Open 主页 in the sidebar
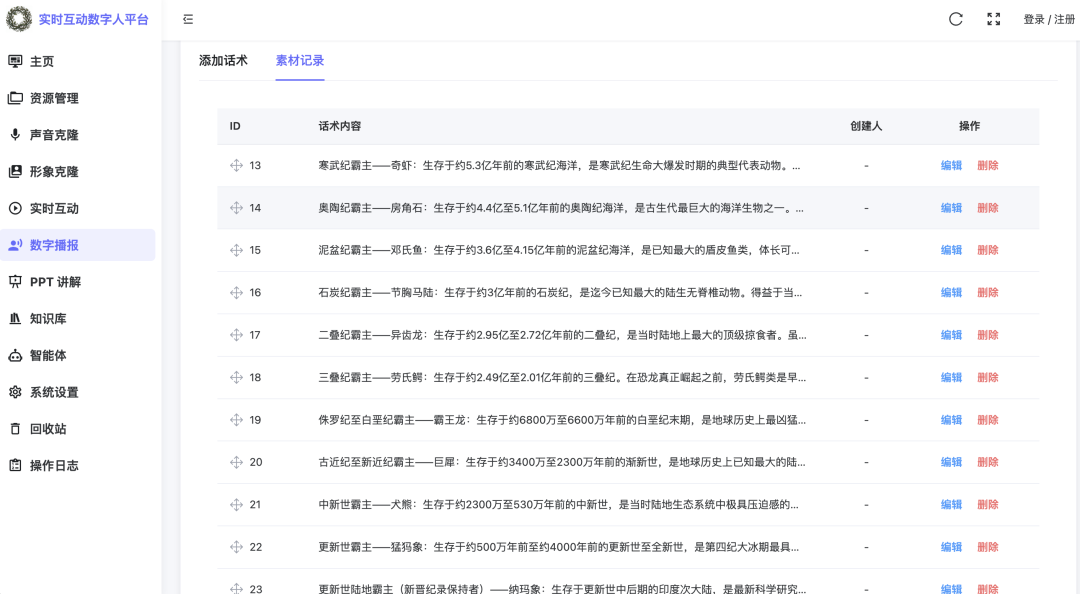 tap(78, 61)
